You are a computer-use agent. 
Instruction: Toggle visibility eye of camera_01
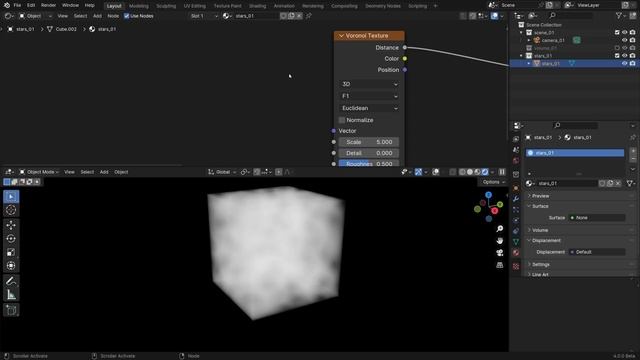[624, 40]
